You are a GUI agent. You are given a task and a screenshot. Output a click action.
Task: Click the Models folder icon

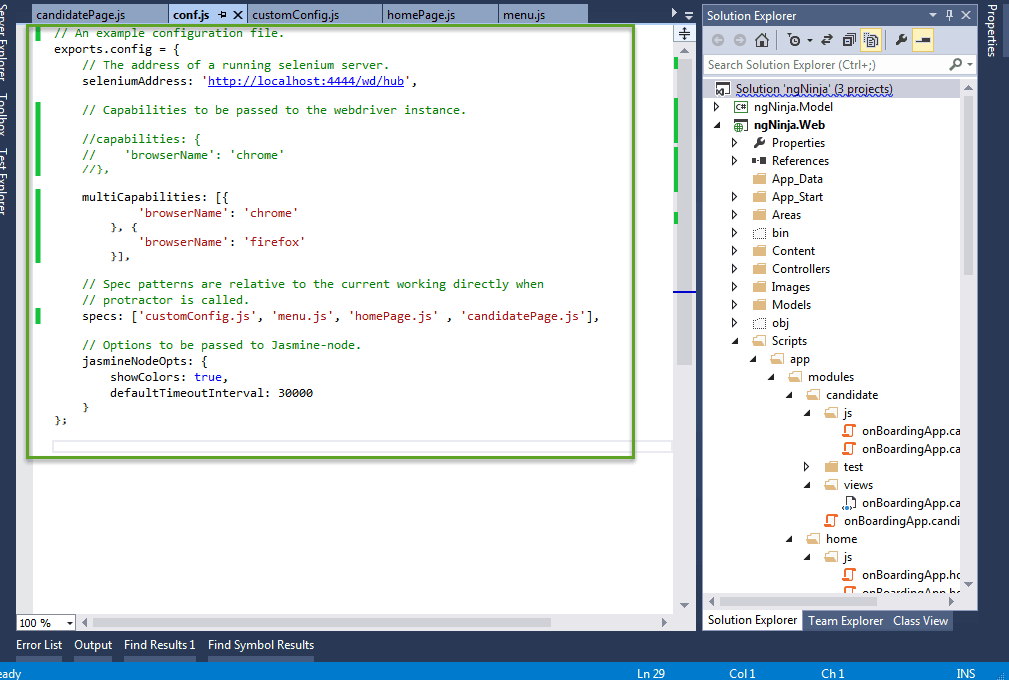tap(759, 305)
